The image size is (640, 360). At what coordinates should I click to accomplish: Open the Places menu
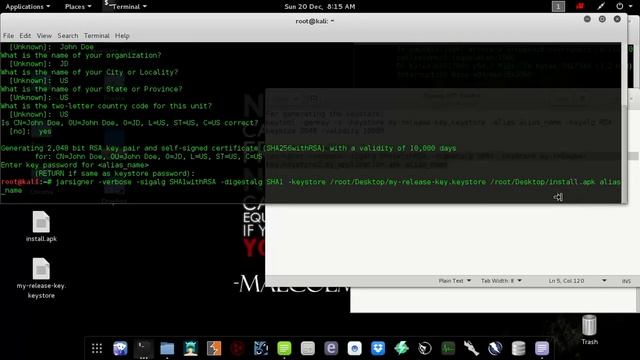click(x=78, y=7)
